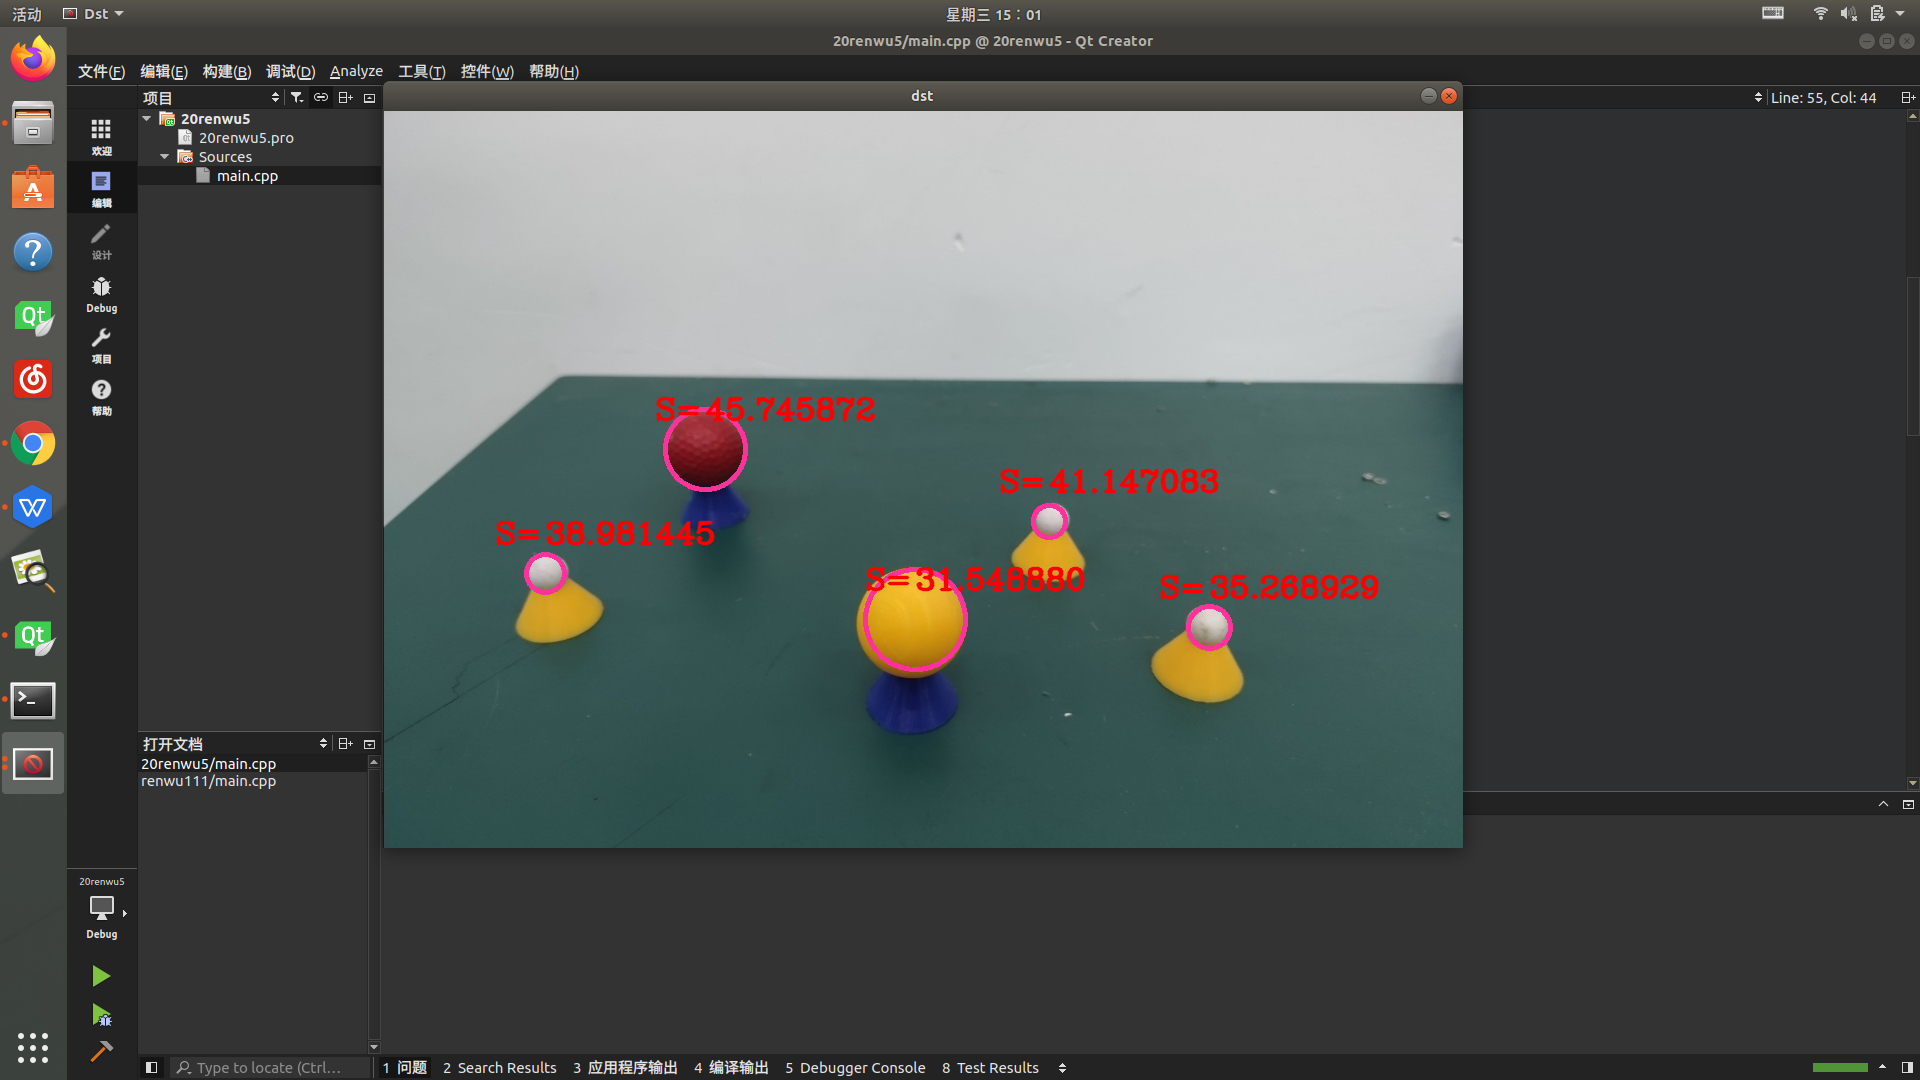Image resolution: width=1920 pixels, height=1080 pixels.
Task: Open the Projects mode wrench icon
Action: coord(101,345)
